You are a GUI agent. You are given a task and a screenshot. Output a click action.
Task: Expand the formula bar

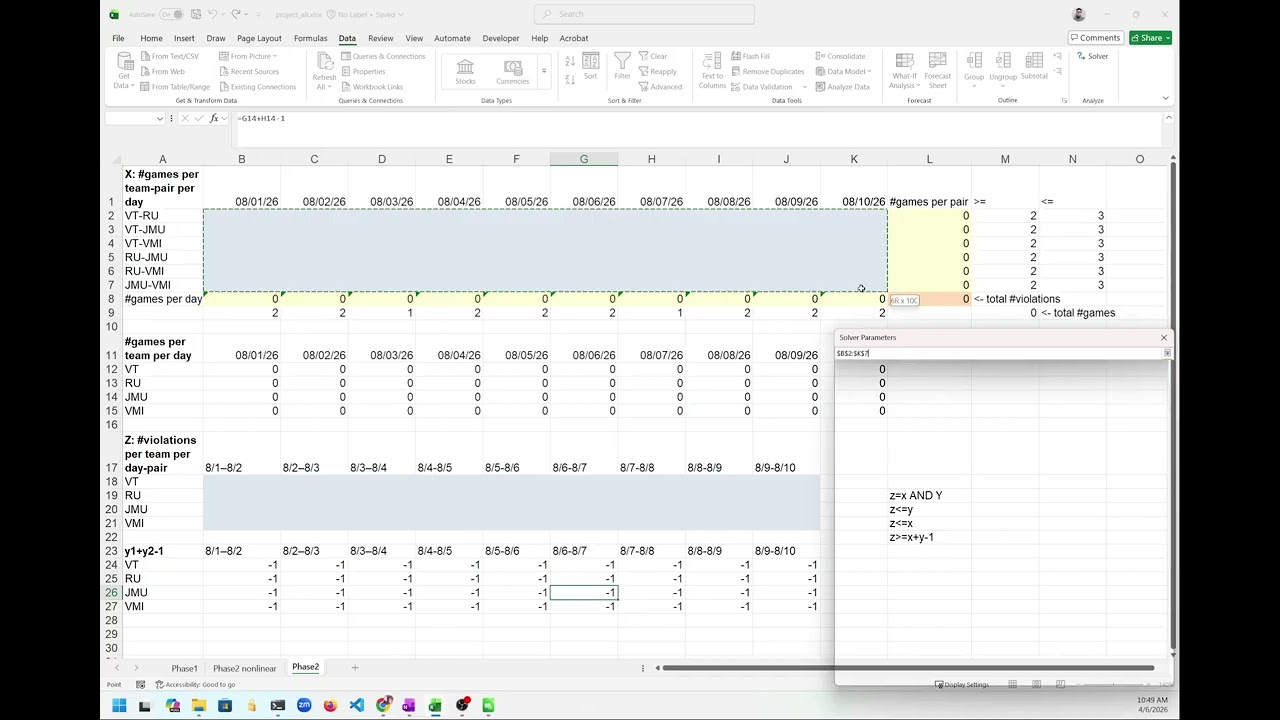tap(1167, 118)
